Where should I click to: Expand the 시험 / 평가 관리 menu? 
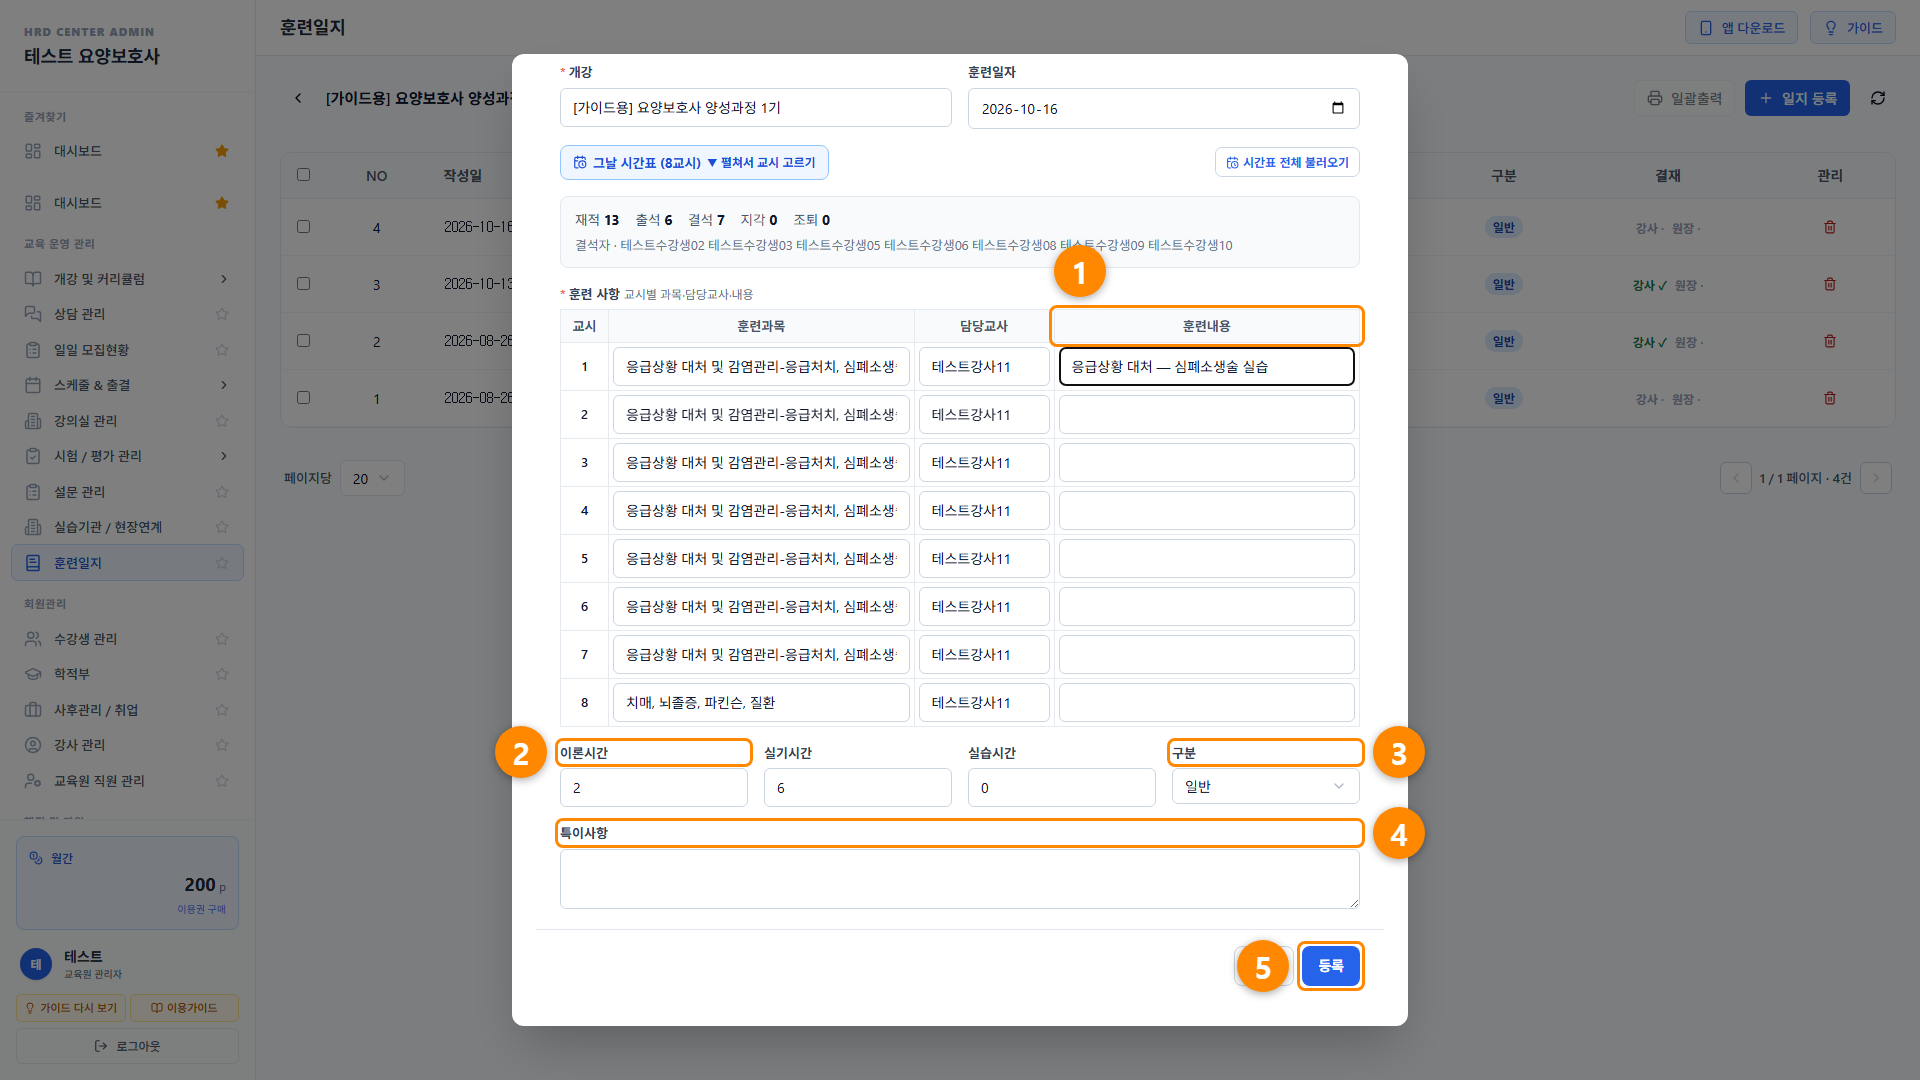127,456
